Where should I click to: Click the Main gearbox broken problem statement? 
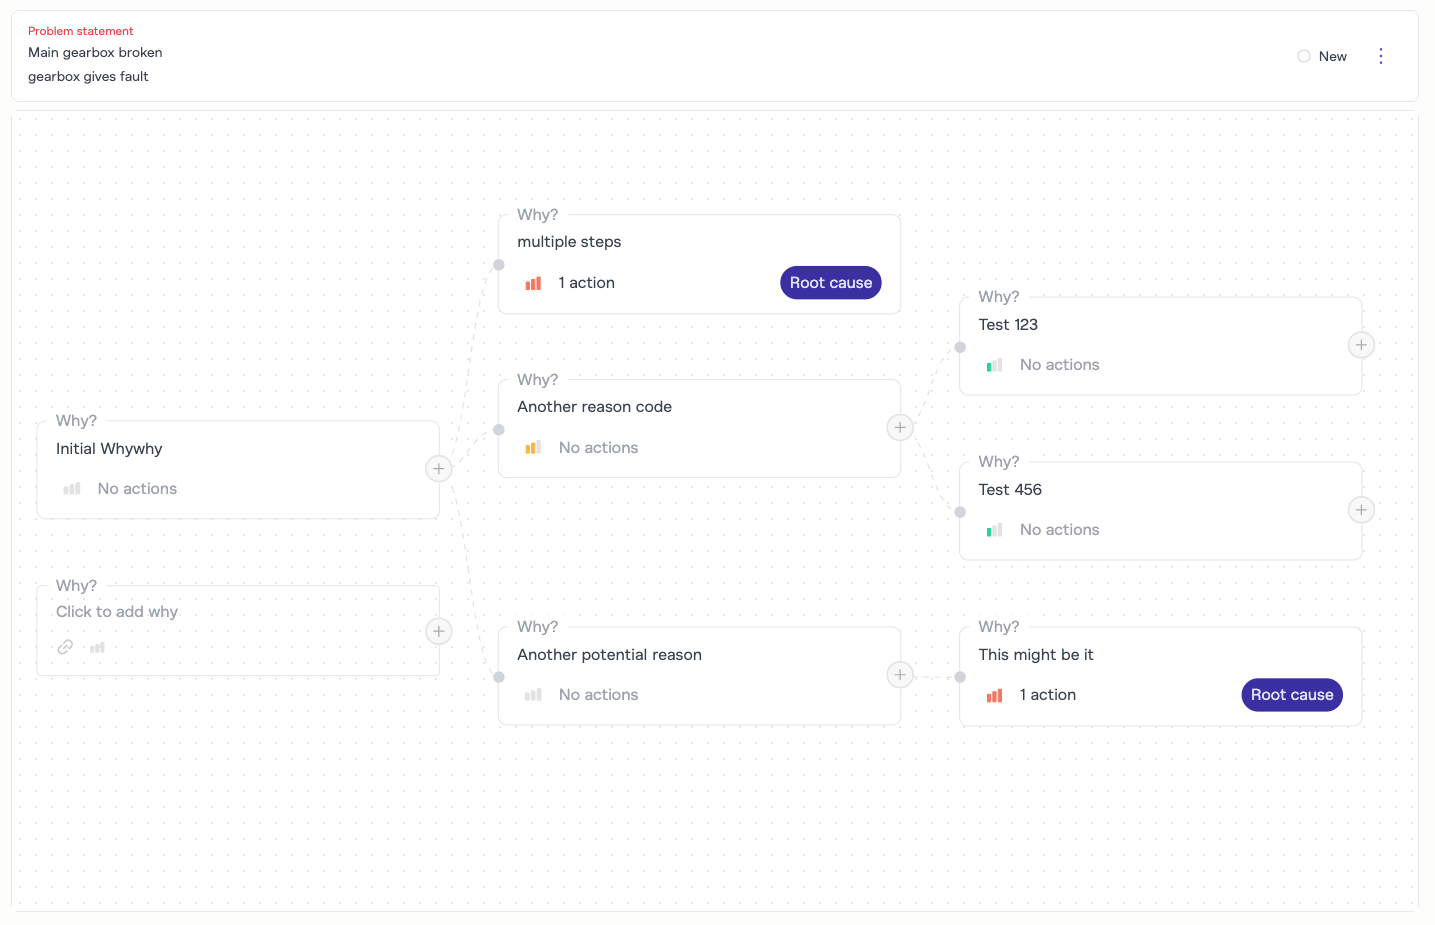[x=95, y=53]
